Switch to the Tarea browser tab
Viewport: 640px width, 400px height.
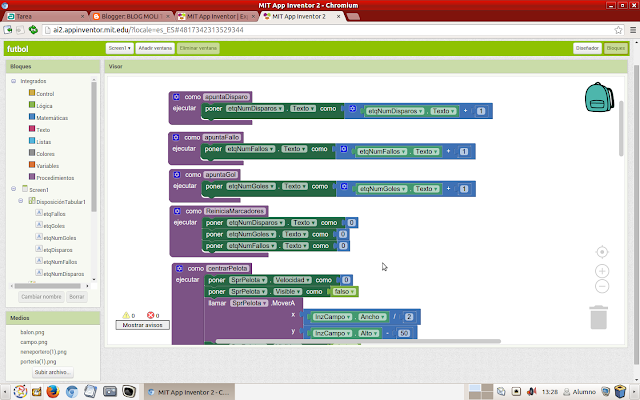[46, 16]
